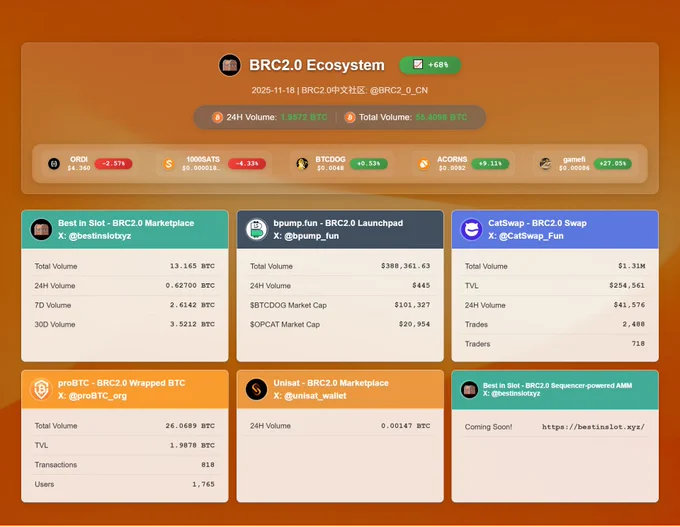The width and height of the screenshot is (680, 527).
Task: Click the gamefi token icon
Action: [545, 164]
